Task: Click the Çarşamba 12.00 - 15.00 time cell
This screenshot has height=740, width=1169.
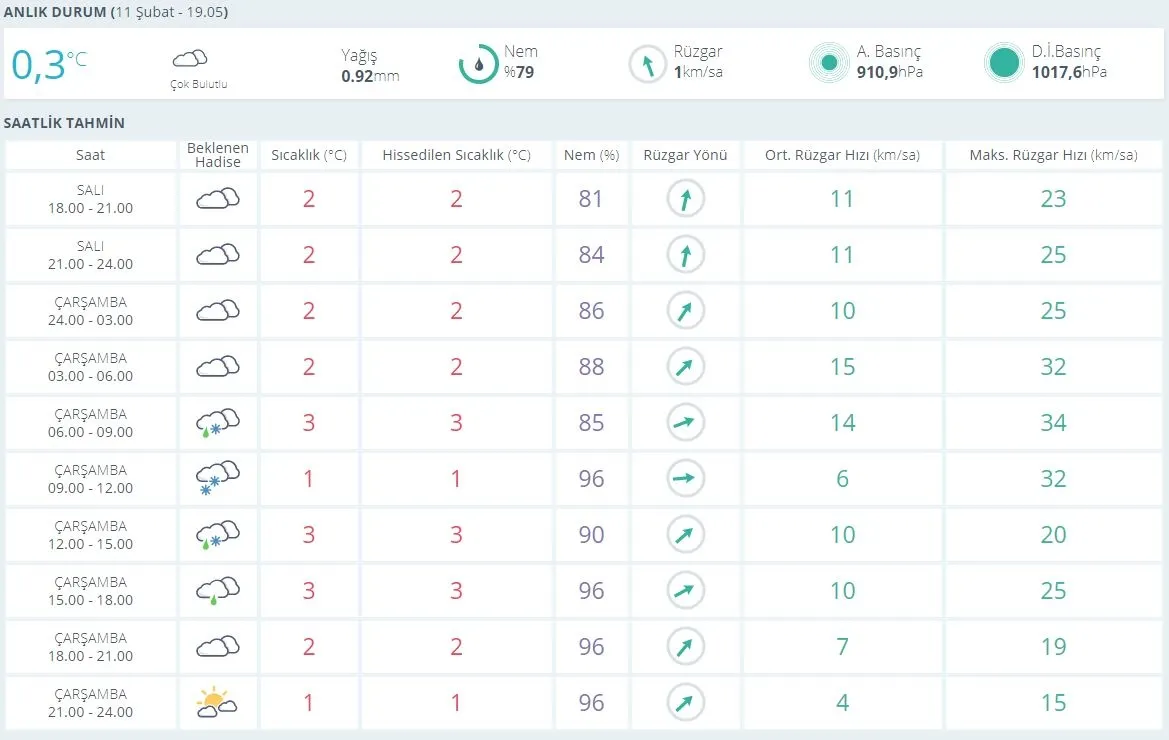Action: (91, 535)
